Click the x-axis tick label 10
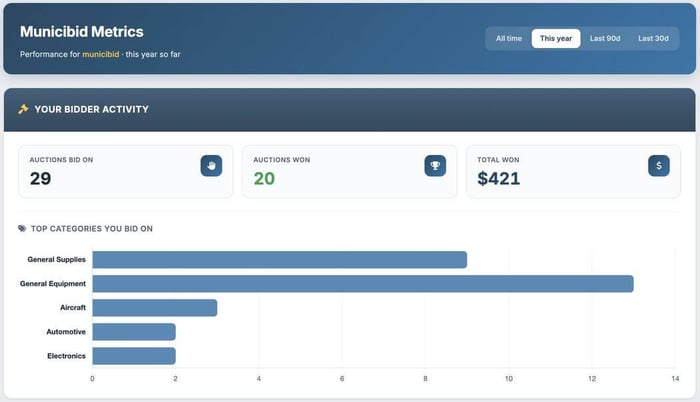This screenshot has width=700, height=402. (x=508, y=379)
